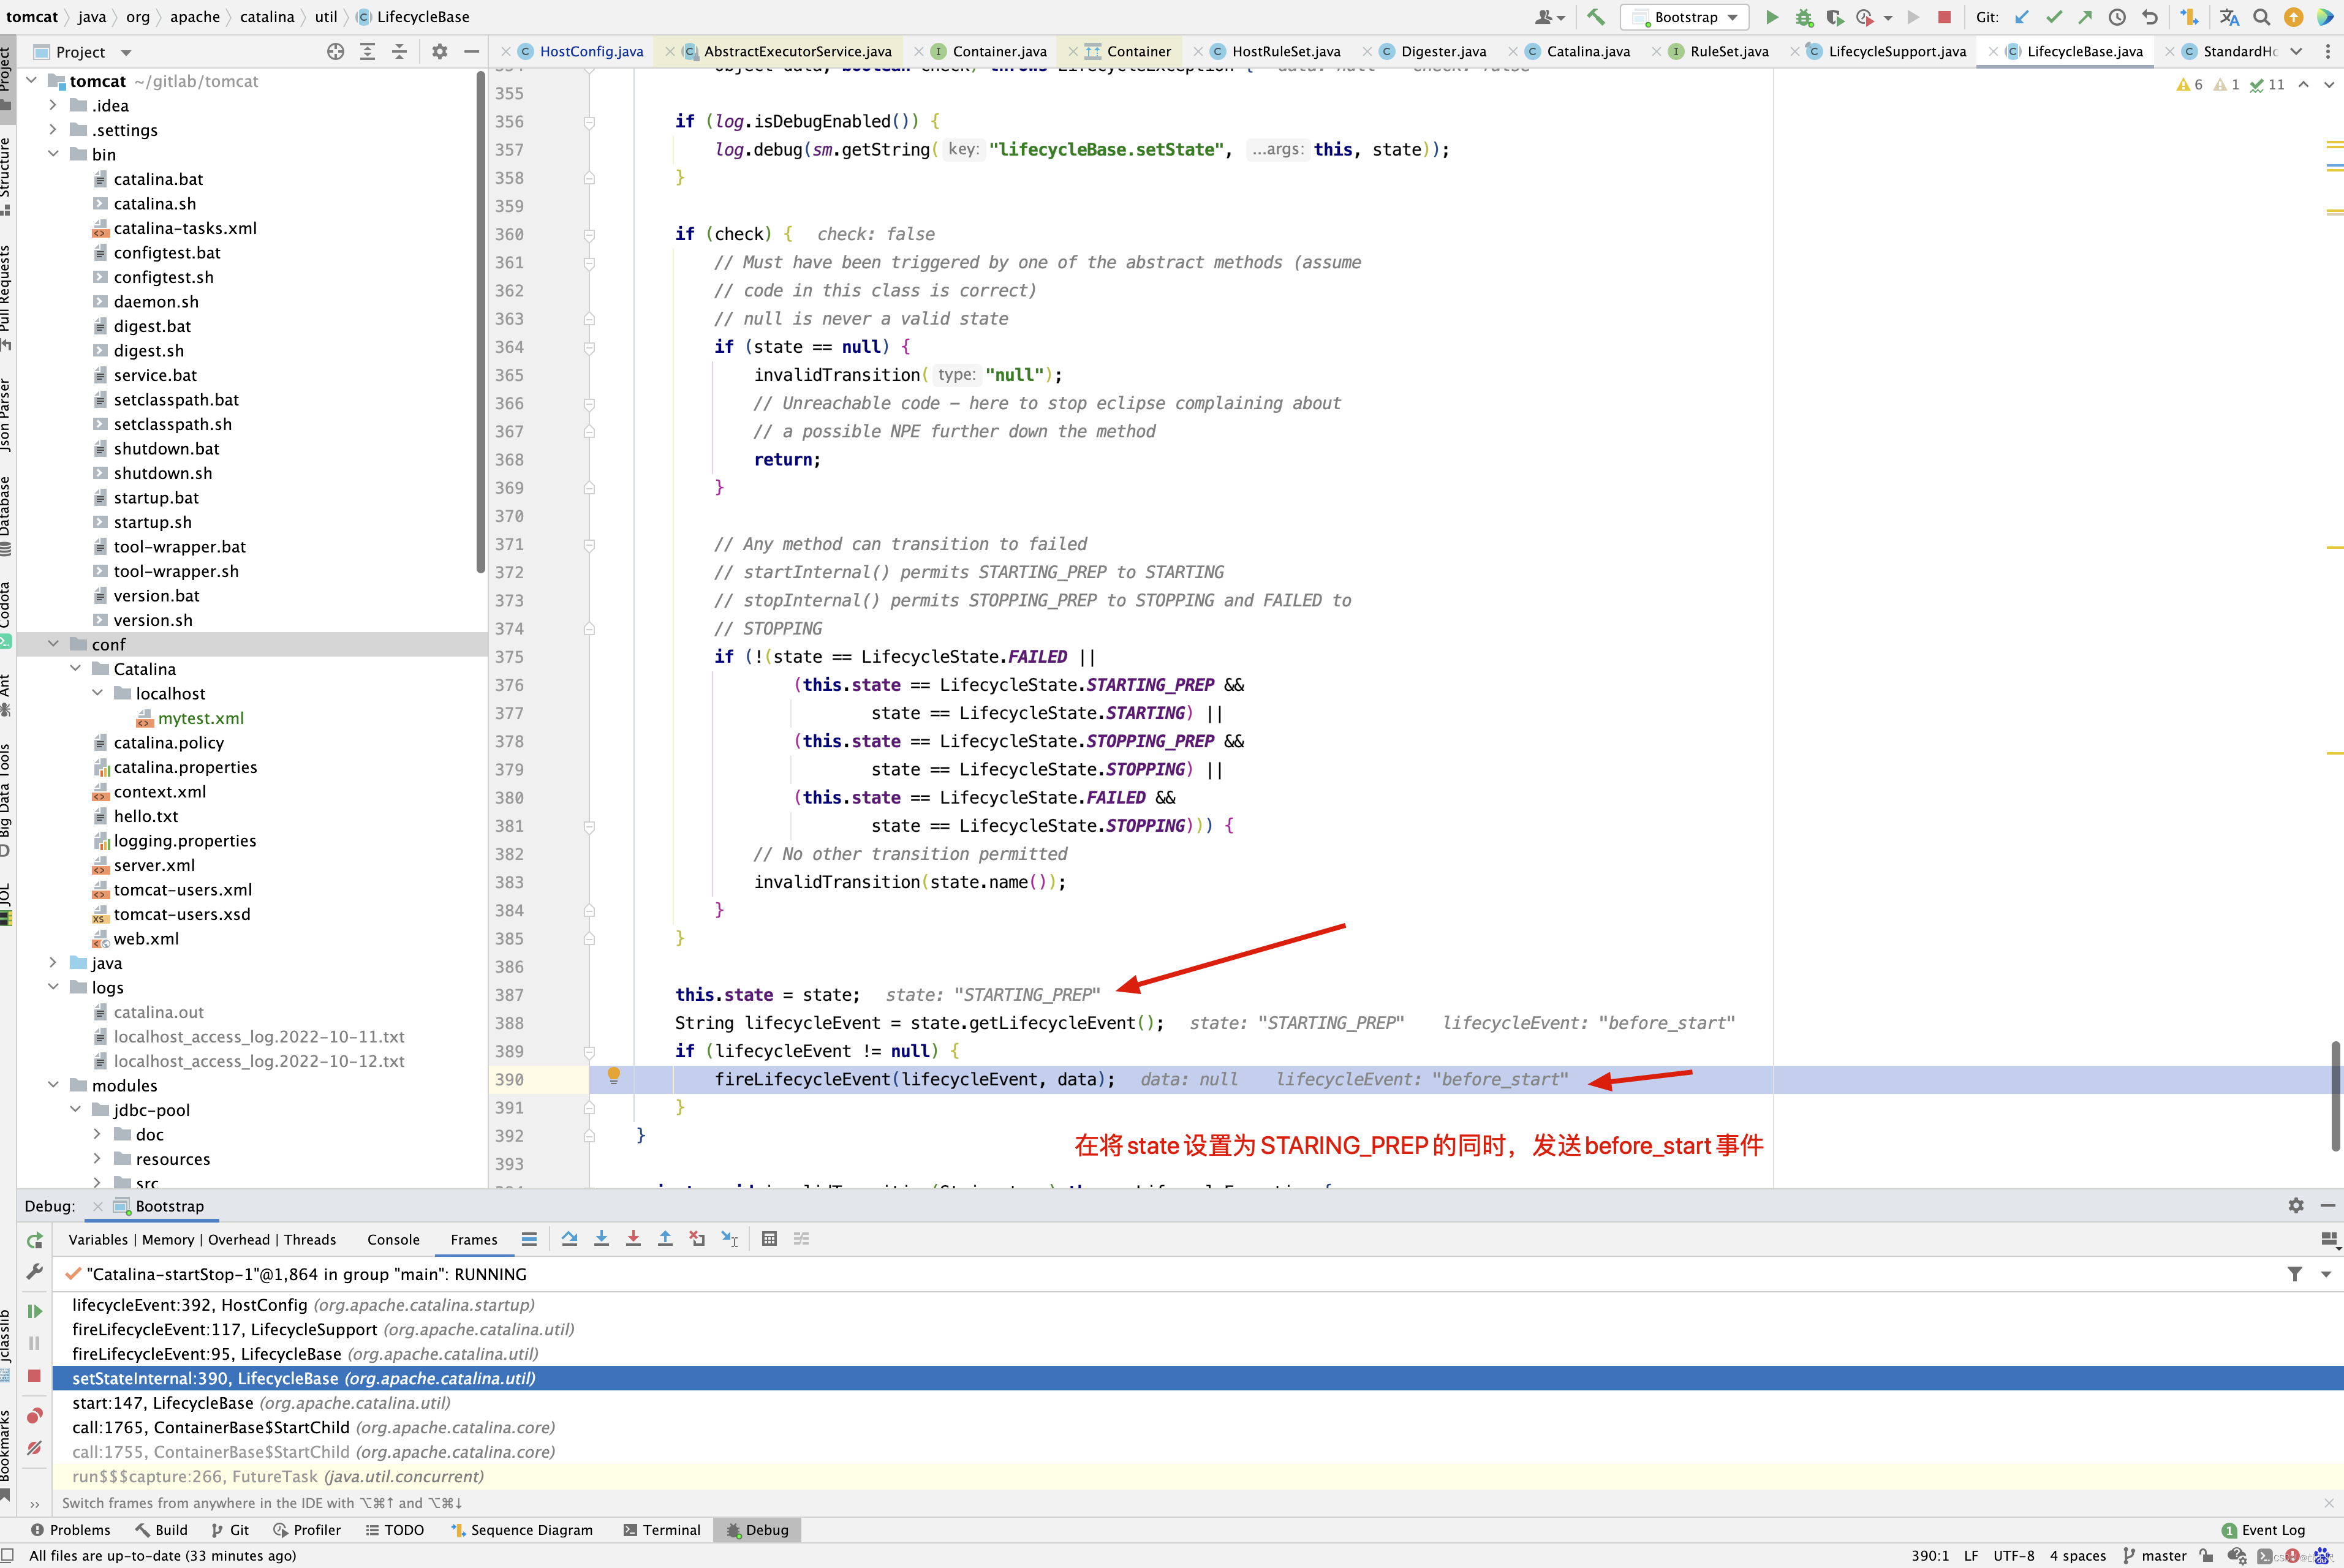
Task: Click Drop Frame icon in debugger
Action: 697,1239
